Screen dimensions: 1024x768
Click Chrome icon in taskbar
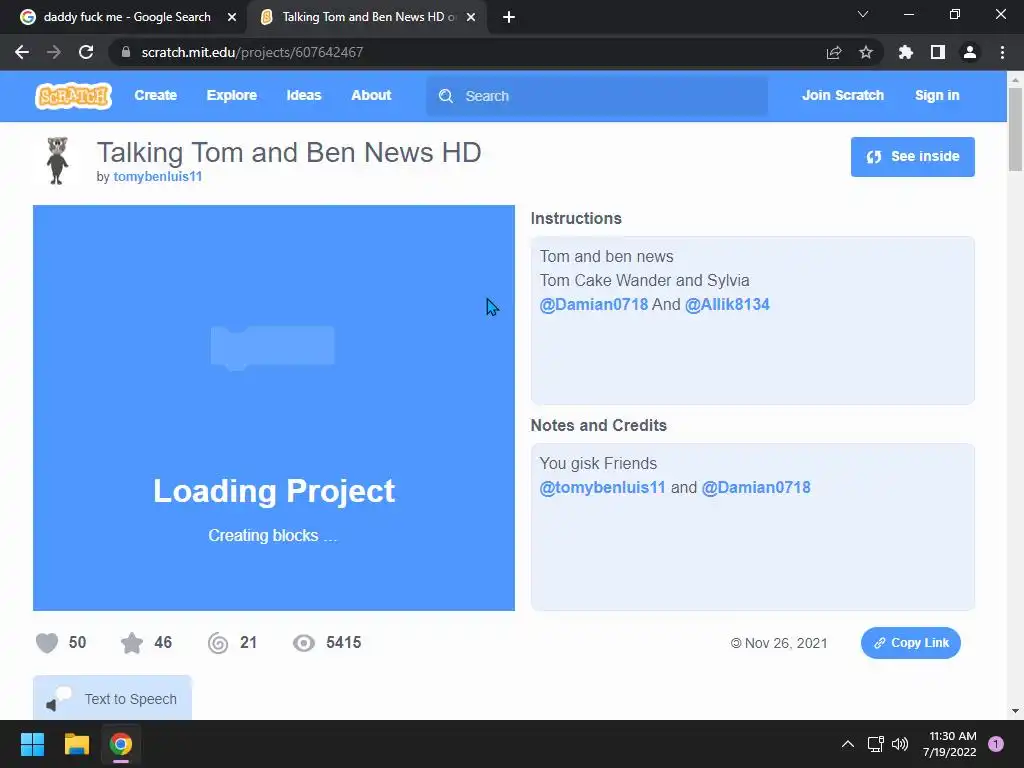coord(121,744)
